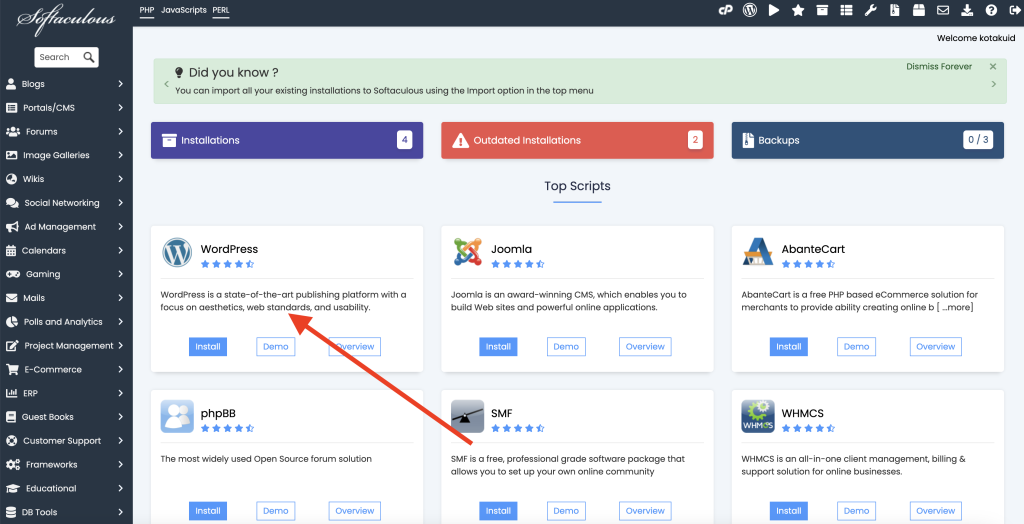The width and height of the screenshot is (1024, 524).
Task: Expand Polls and Analytics chevron
Action: pyautogui.click(x=121, y=321)
